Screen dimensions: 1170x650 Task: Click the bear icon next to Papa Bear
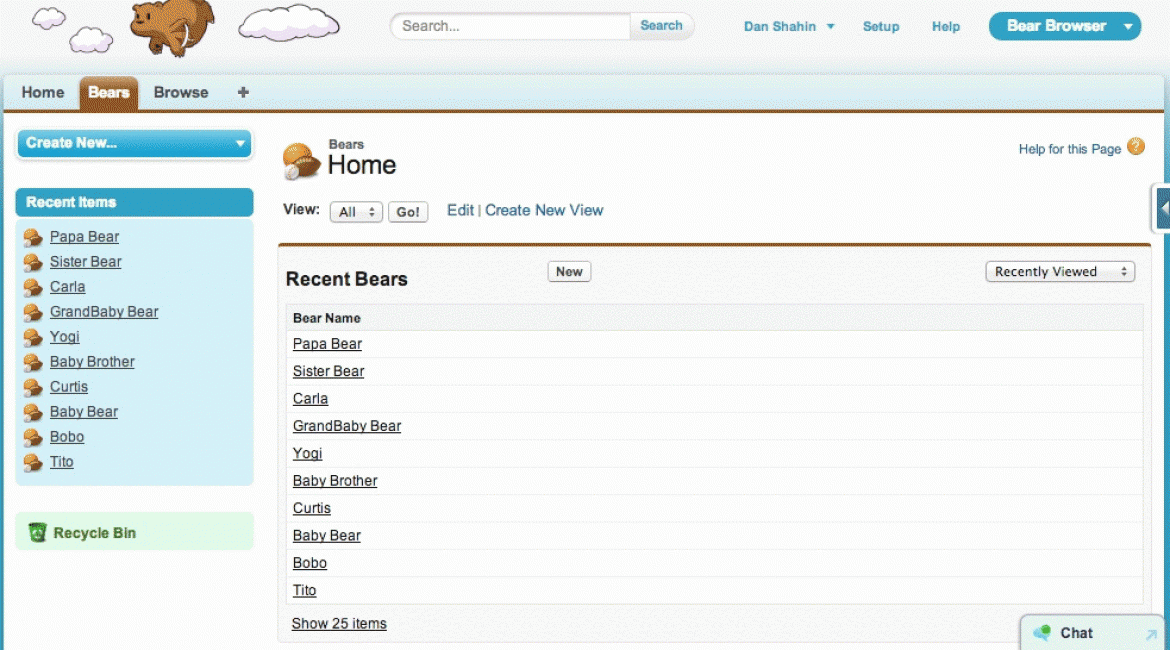[x=32, y=237]
